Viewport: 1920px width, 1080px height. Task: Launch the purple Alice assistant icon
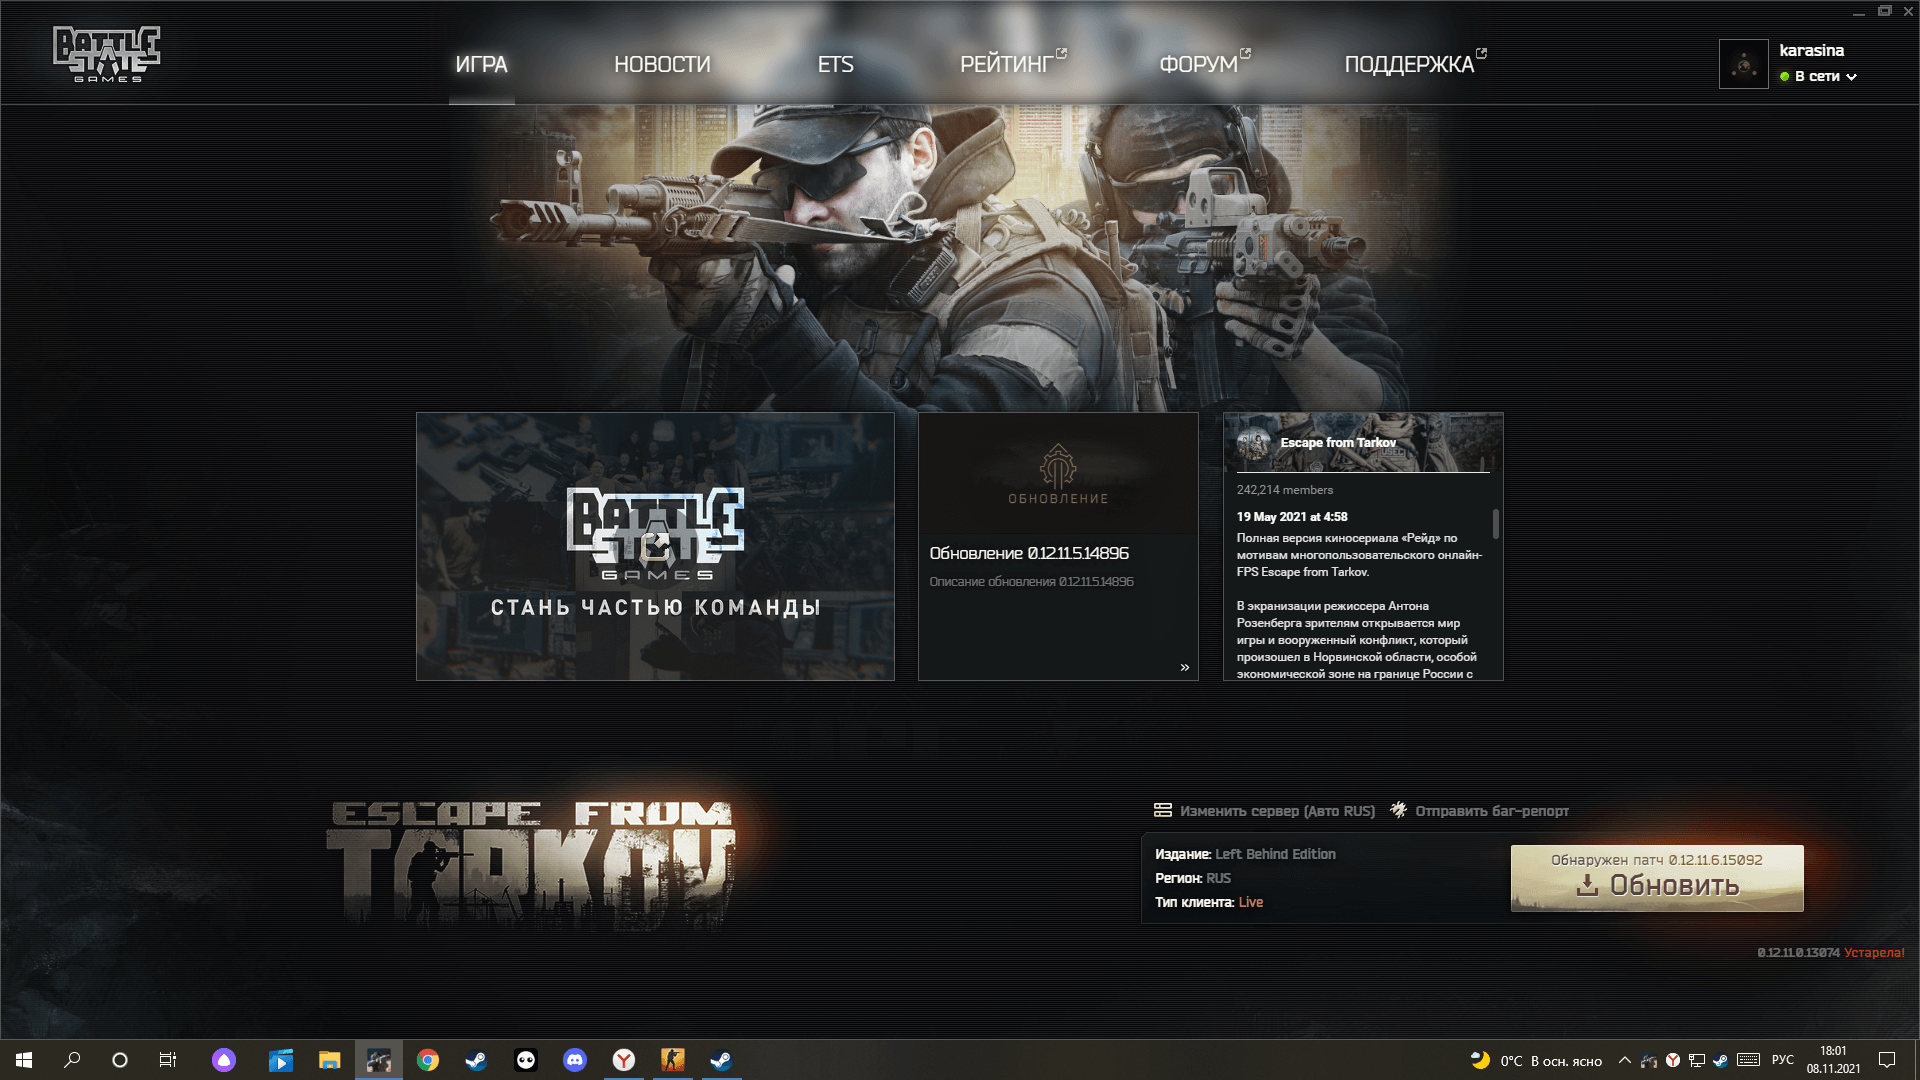coord(224,1060)
